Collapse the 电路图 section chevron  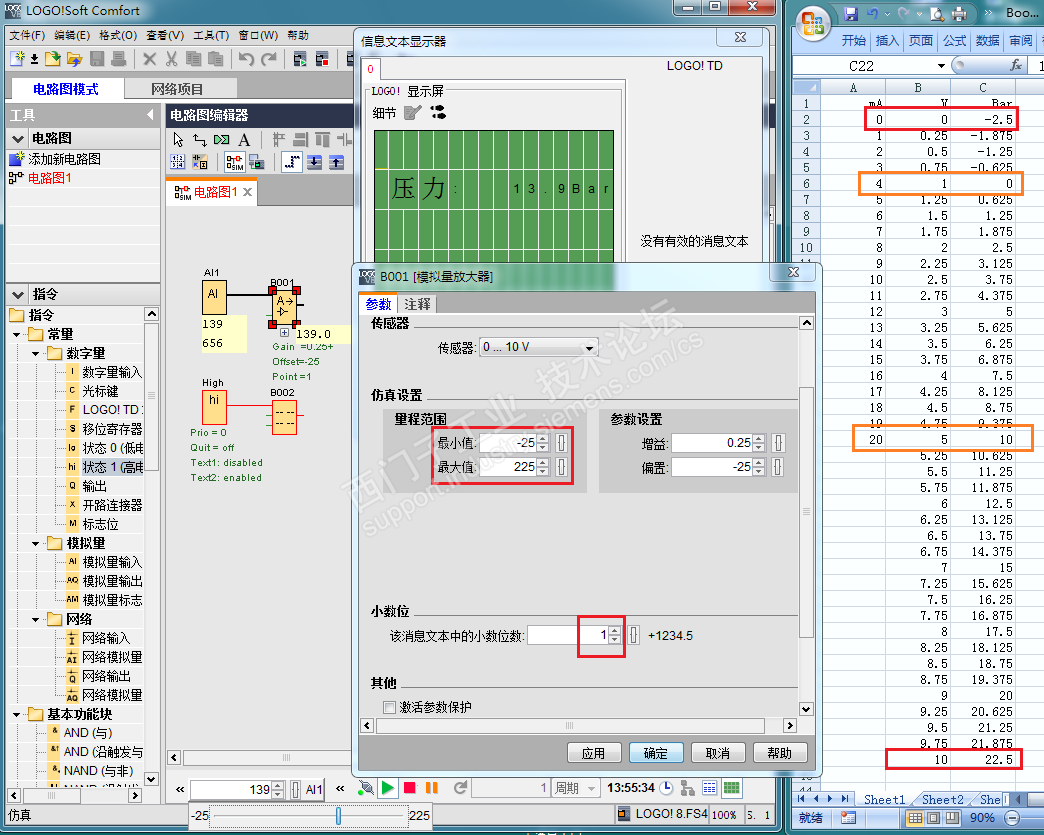click(18, 139)
